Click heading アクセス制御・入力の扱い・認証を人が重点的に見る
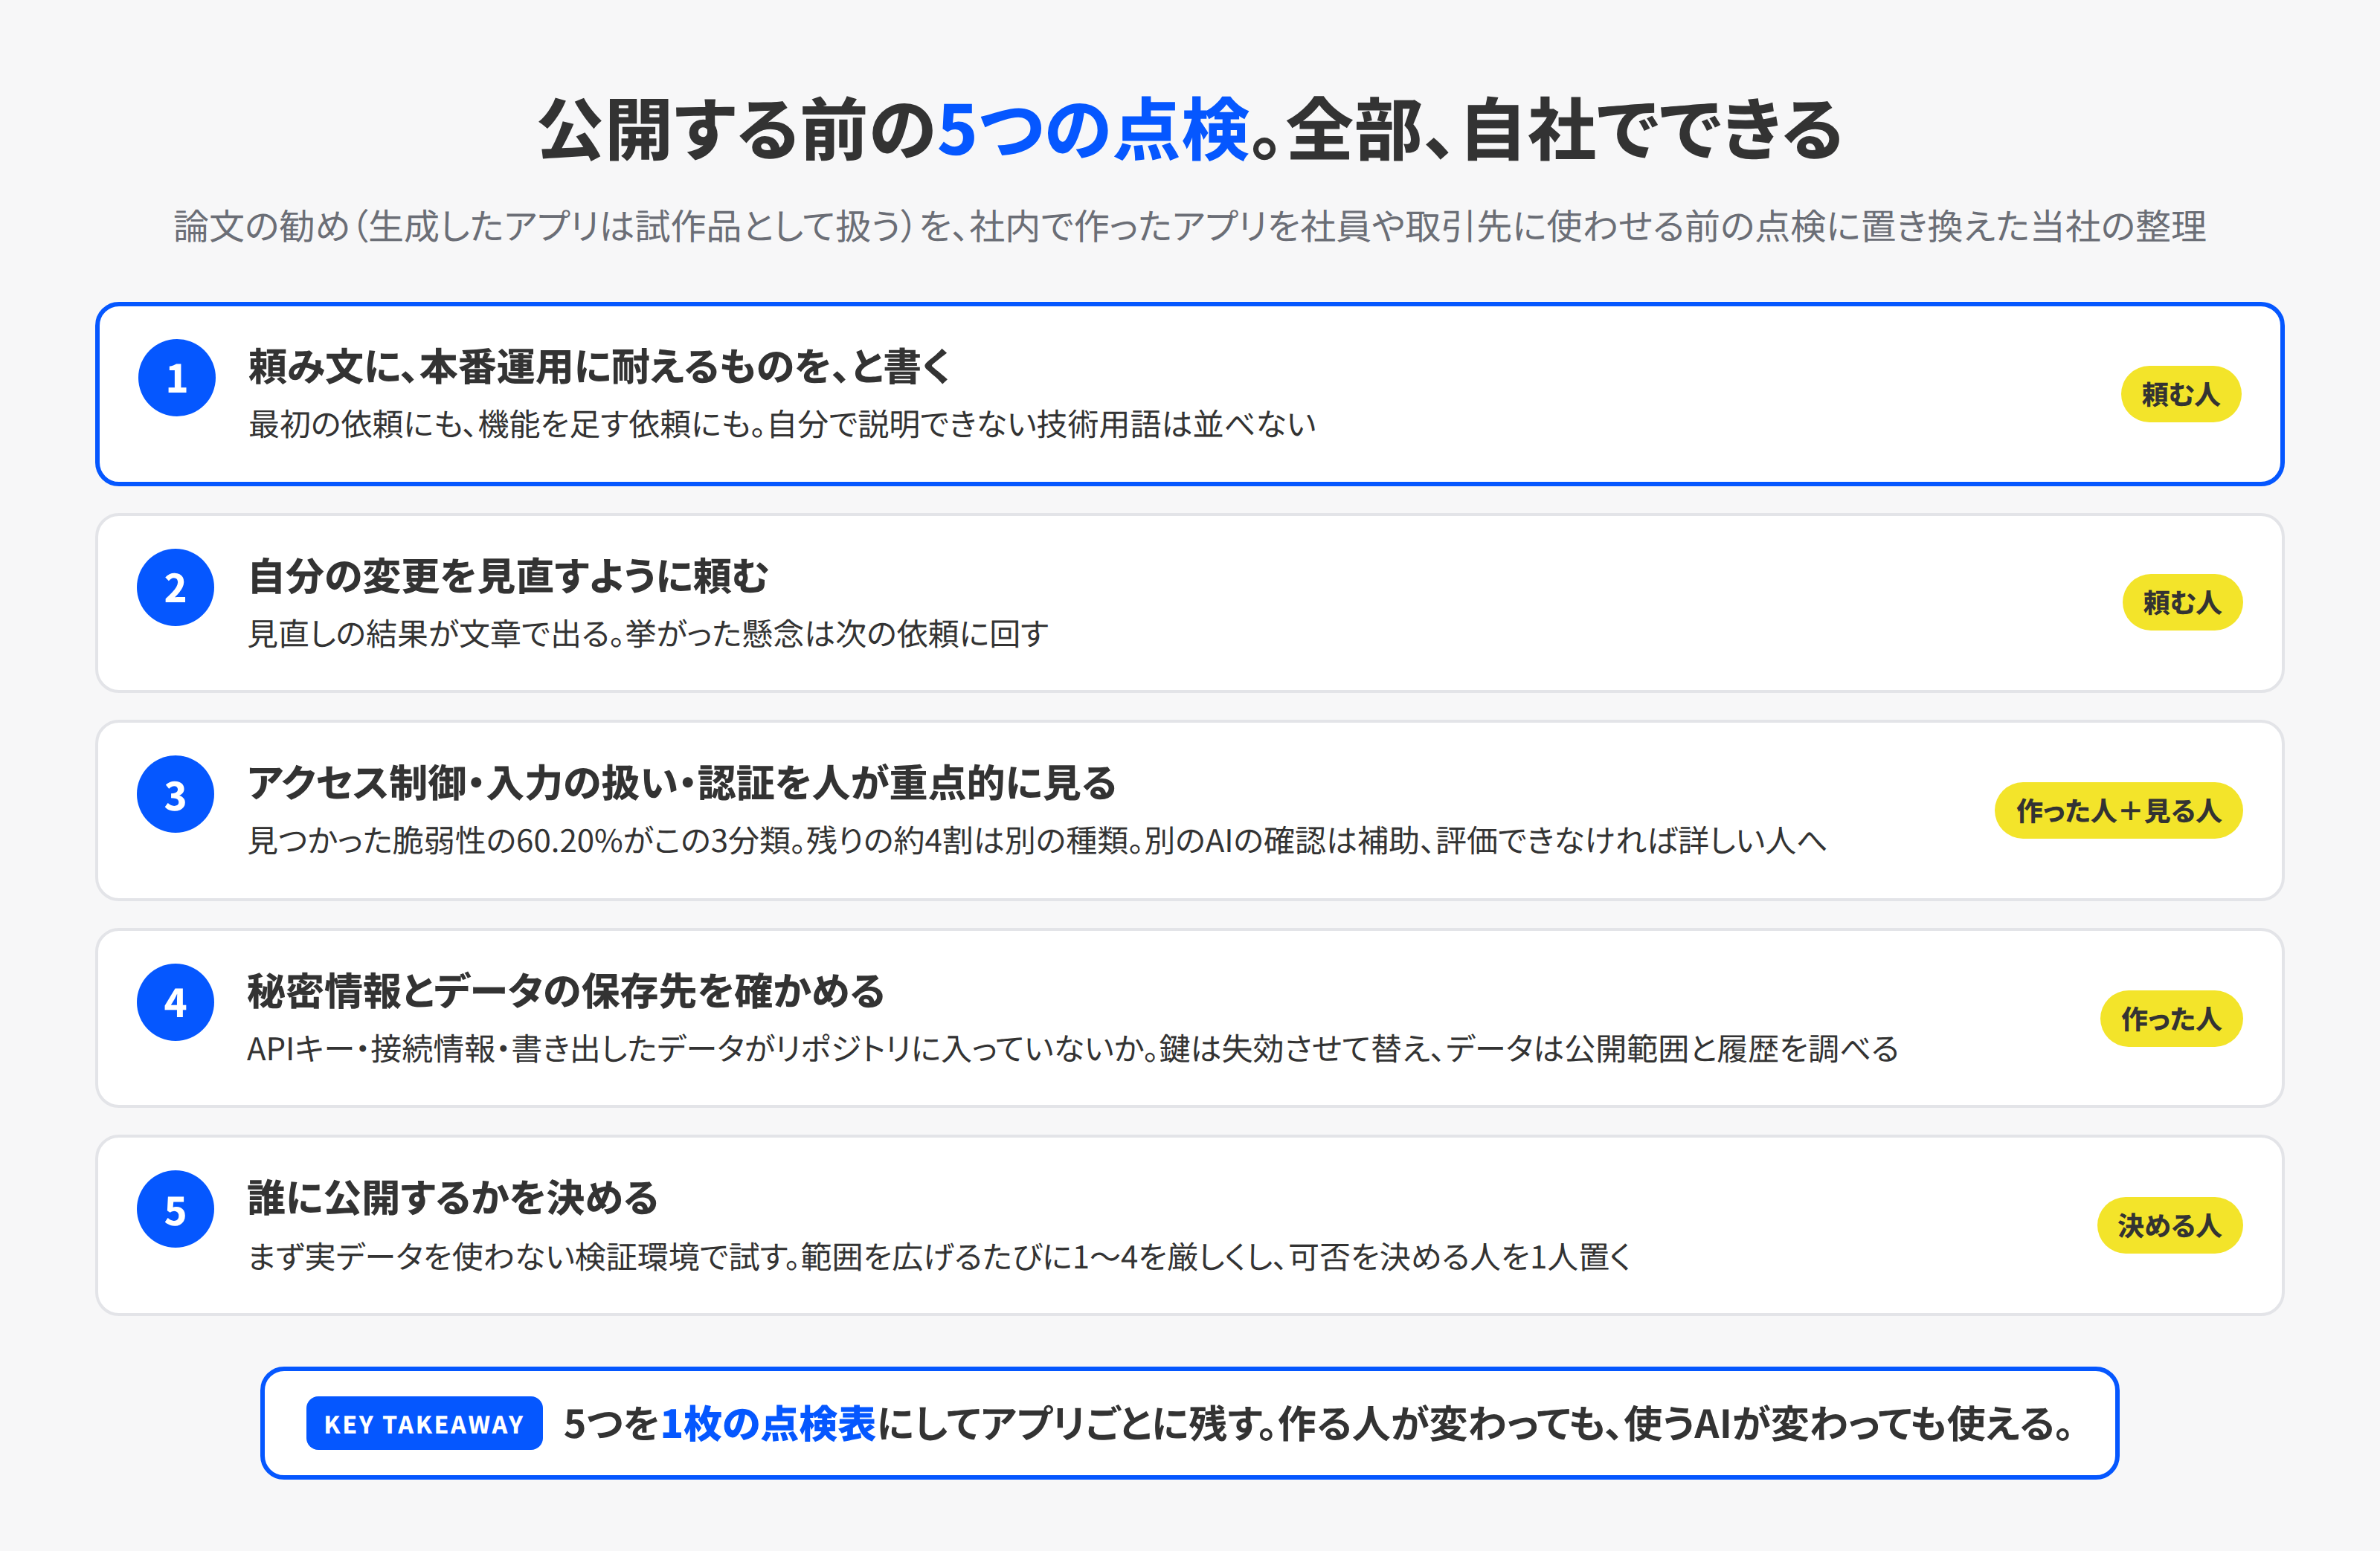The height and width of the screenshot is (1551, 2380). [682, 783]
